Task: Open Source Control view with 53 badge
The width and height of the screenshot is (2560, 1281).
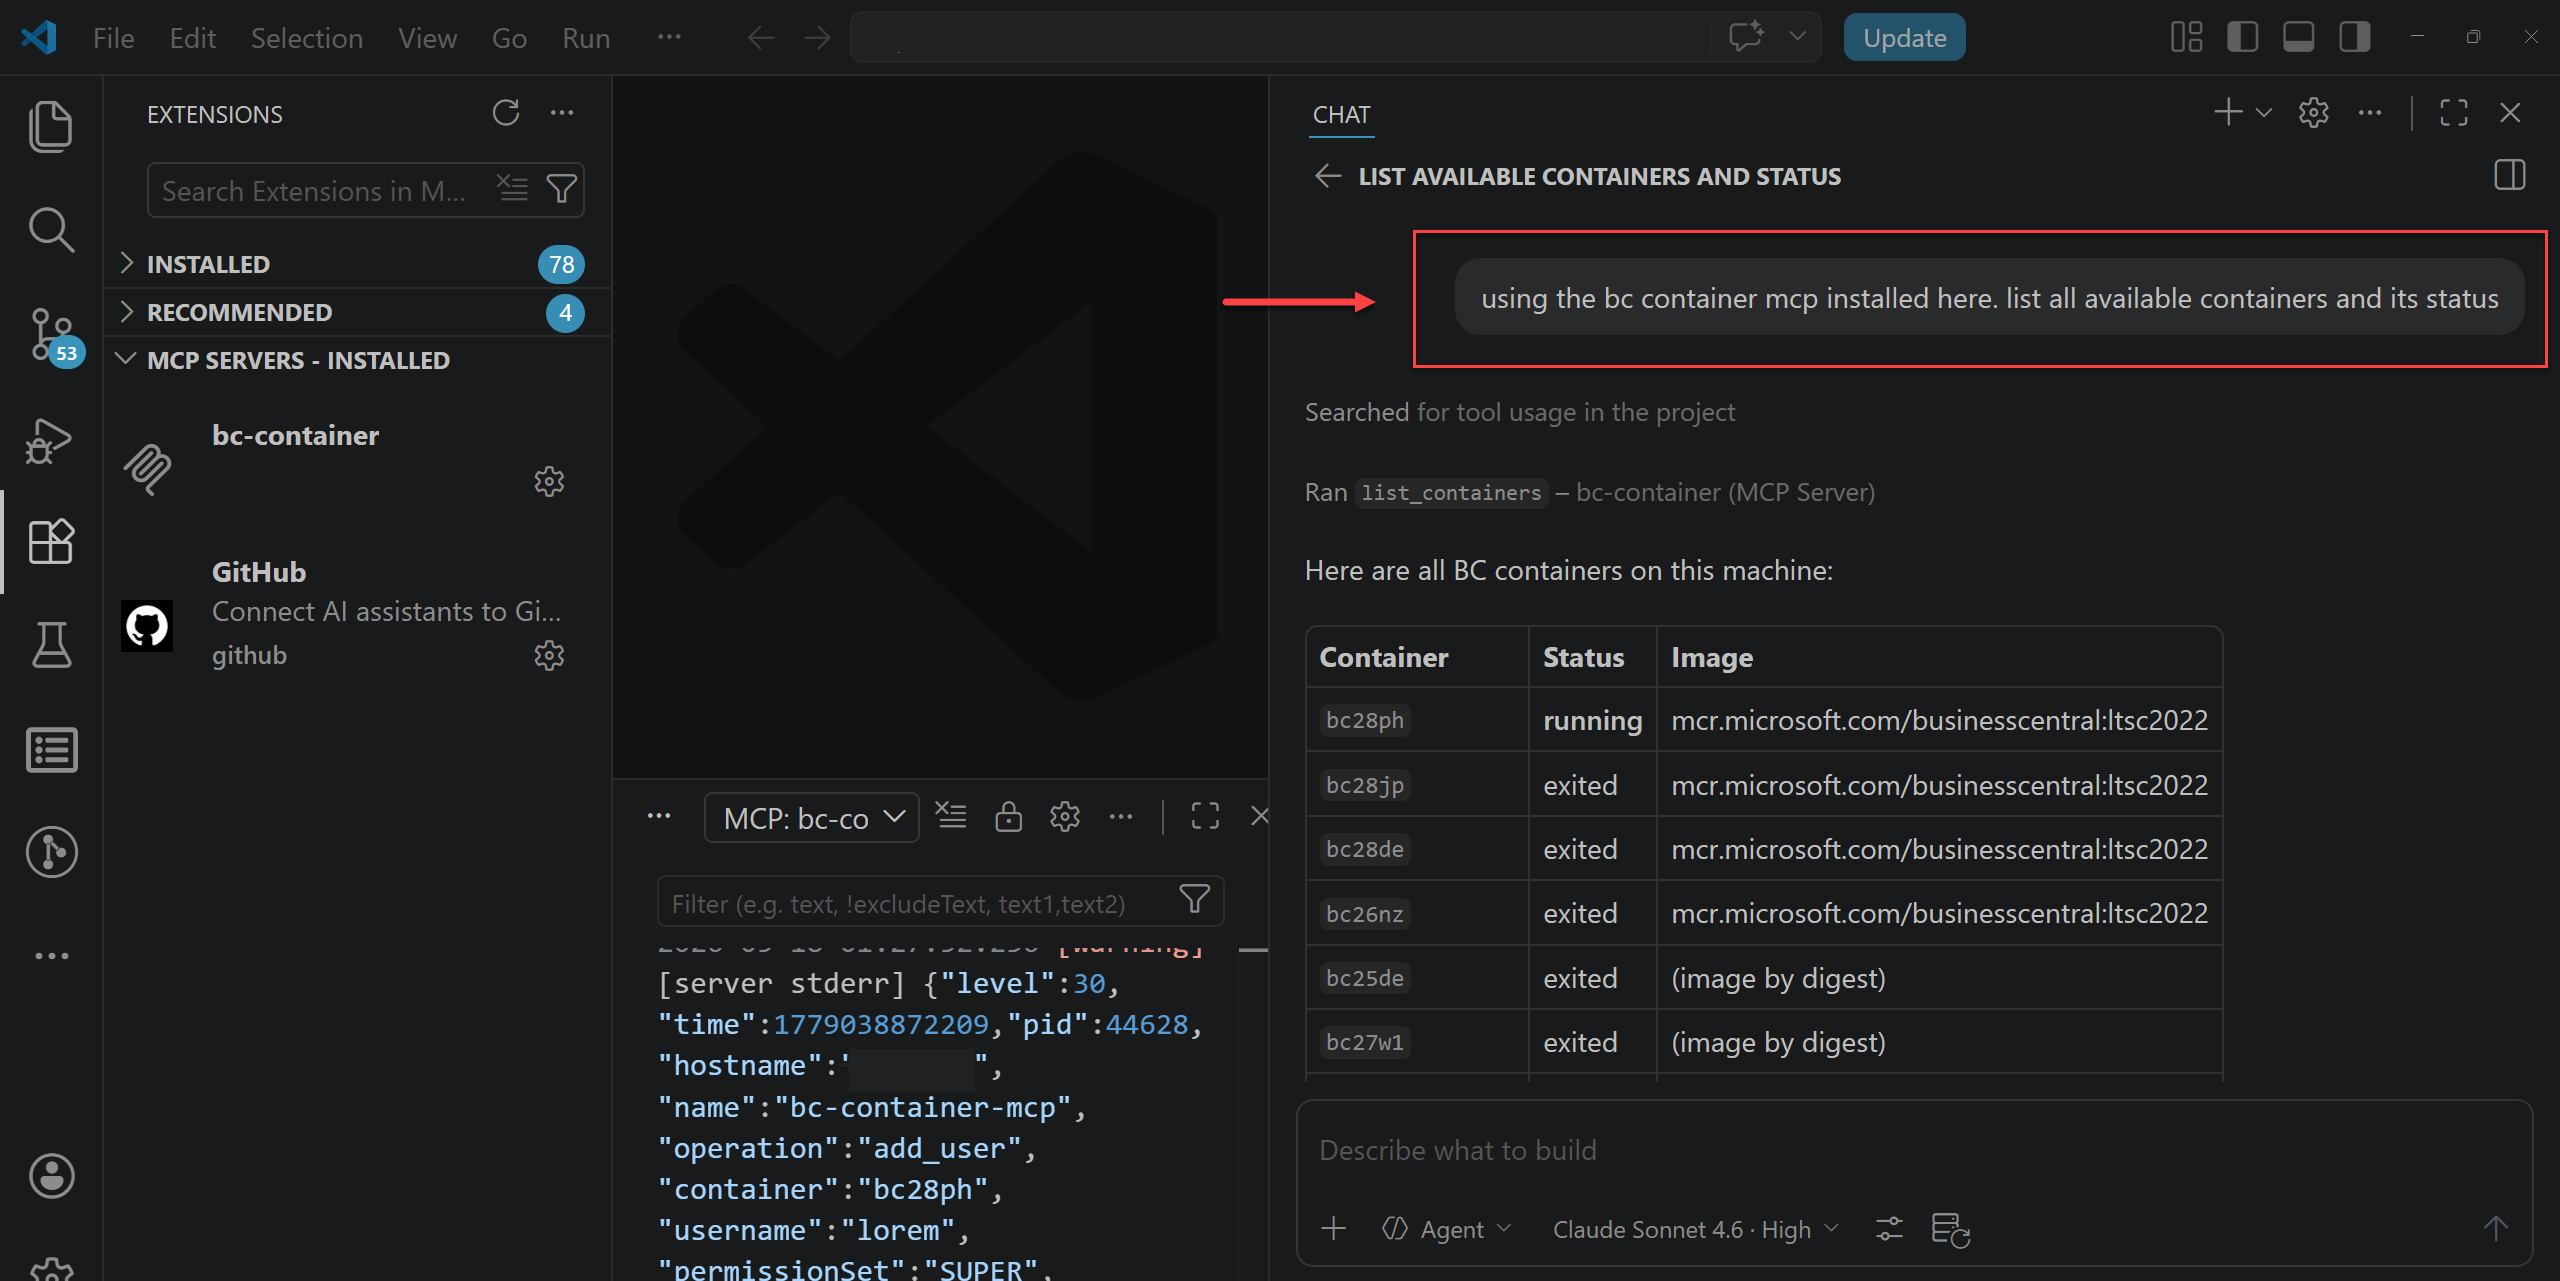Action: click(52, 335)
